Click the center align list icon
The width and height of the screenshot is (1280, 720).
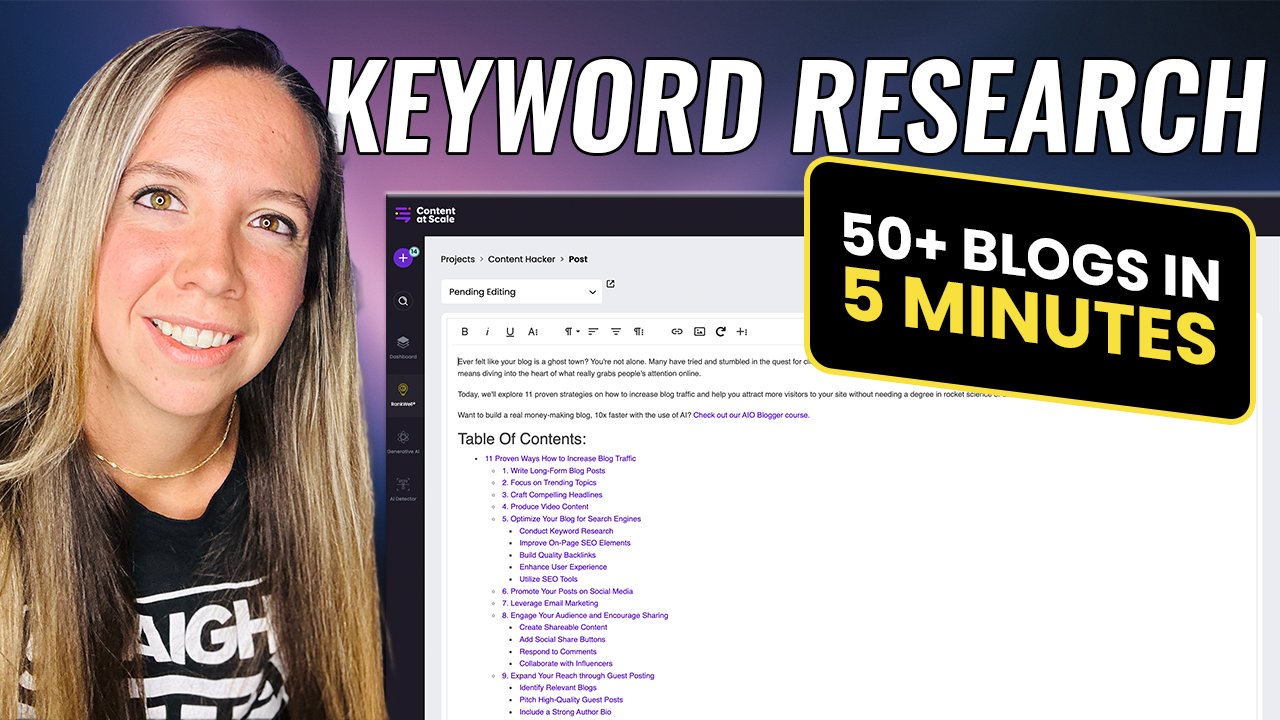(616, 331)
